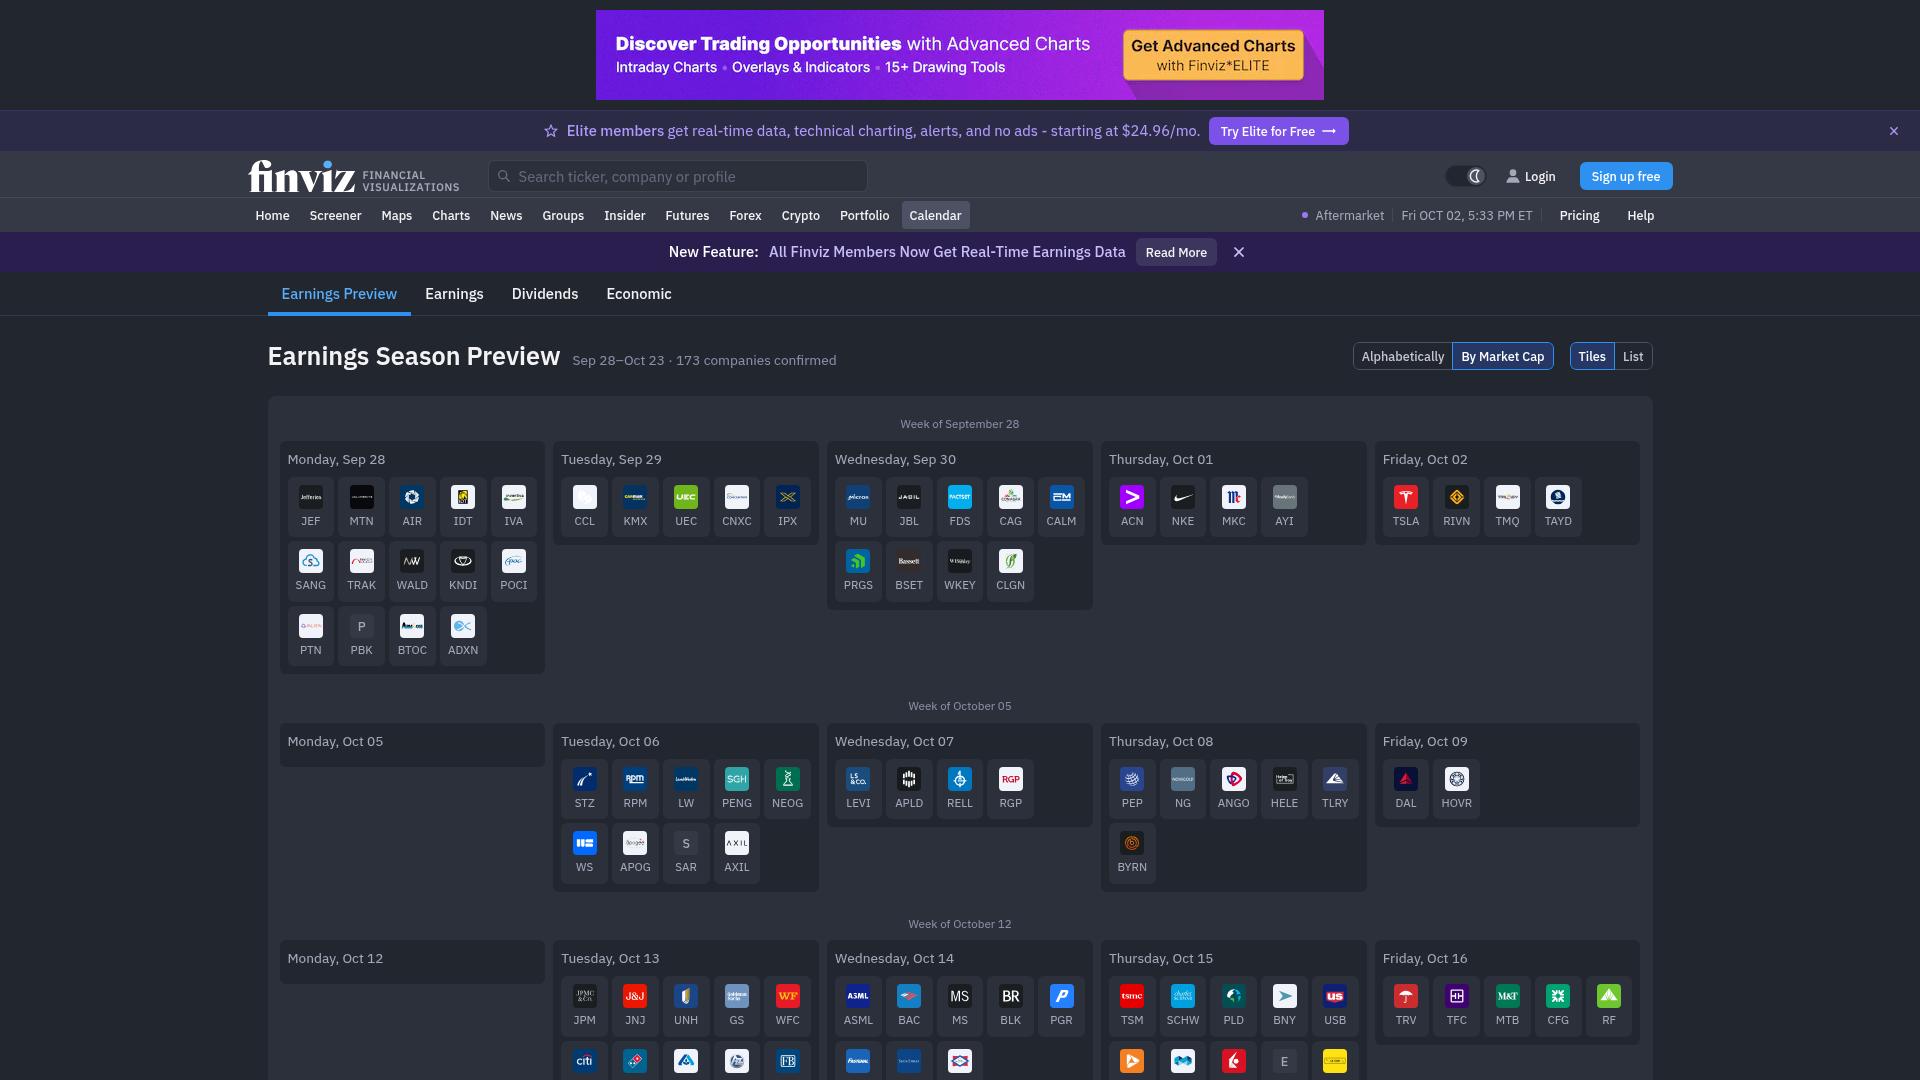Open the PEP earnings tile
Screen dimensions: 1920x1080
(x=1132, y=789)
